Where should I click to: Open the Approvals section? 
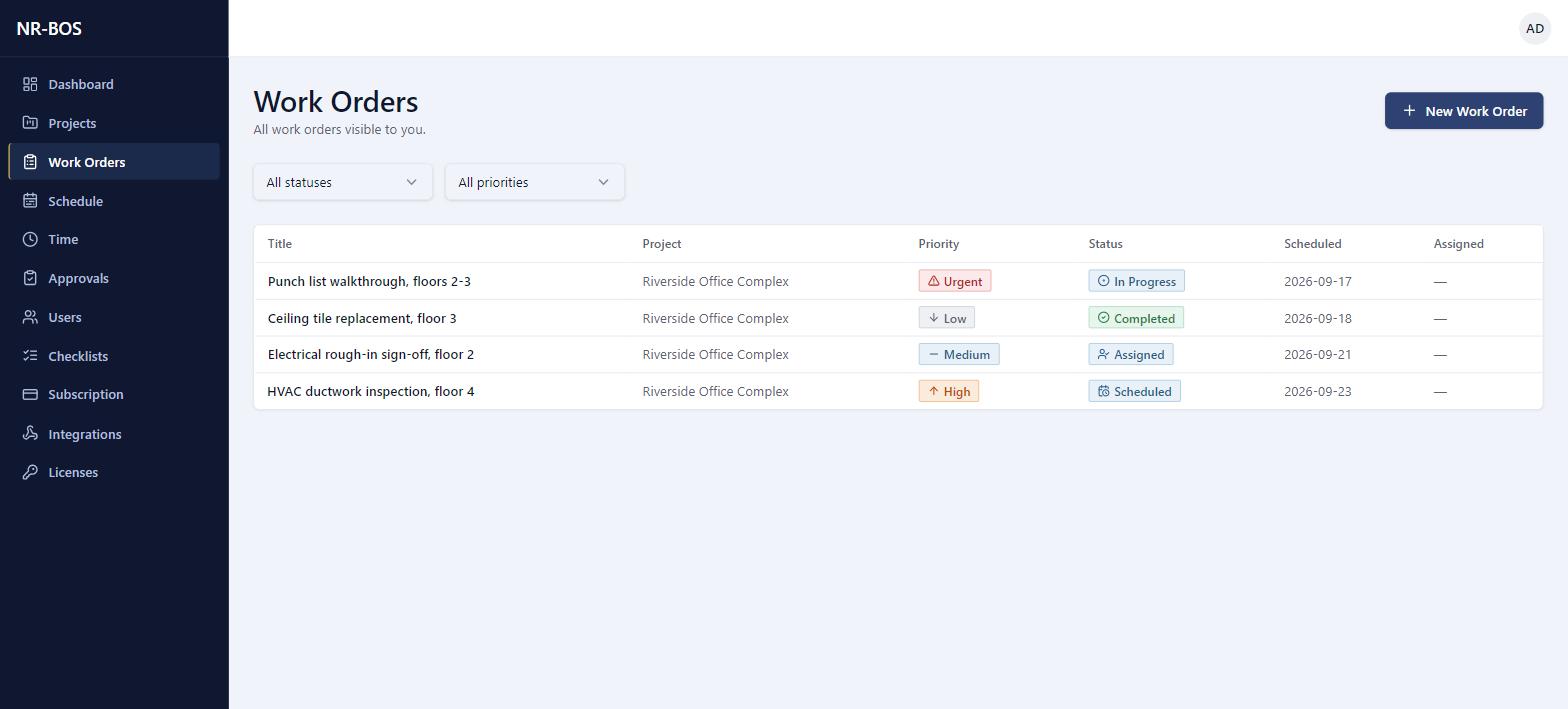[114, 278]
